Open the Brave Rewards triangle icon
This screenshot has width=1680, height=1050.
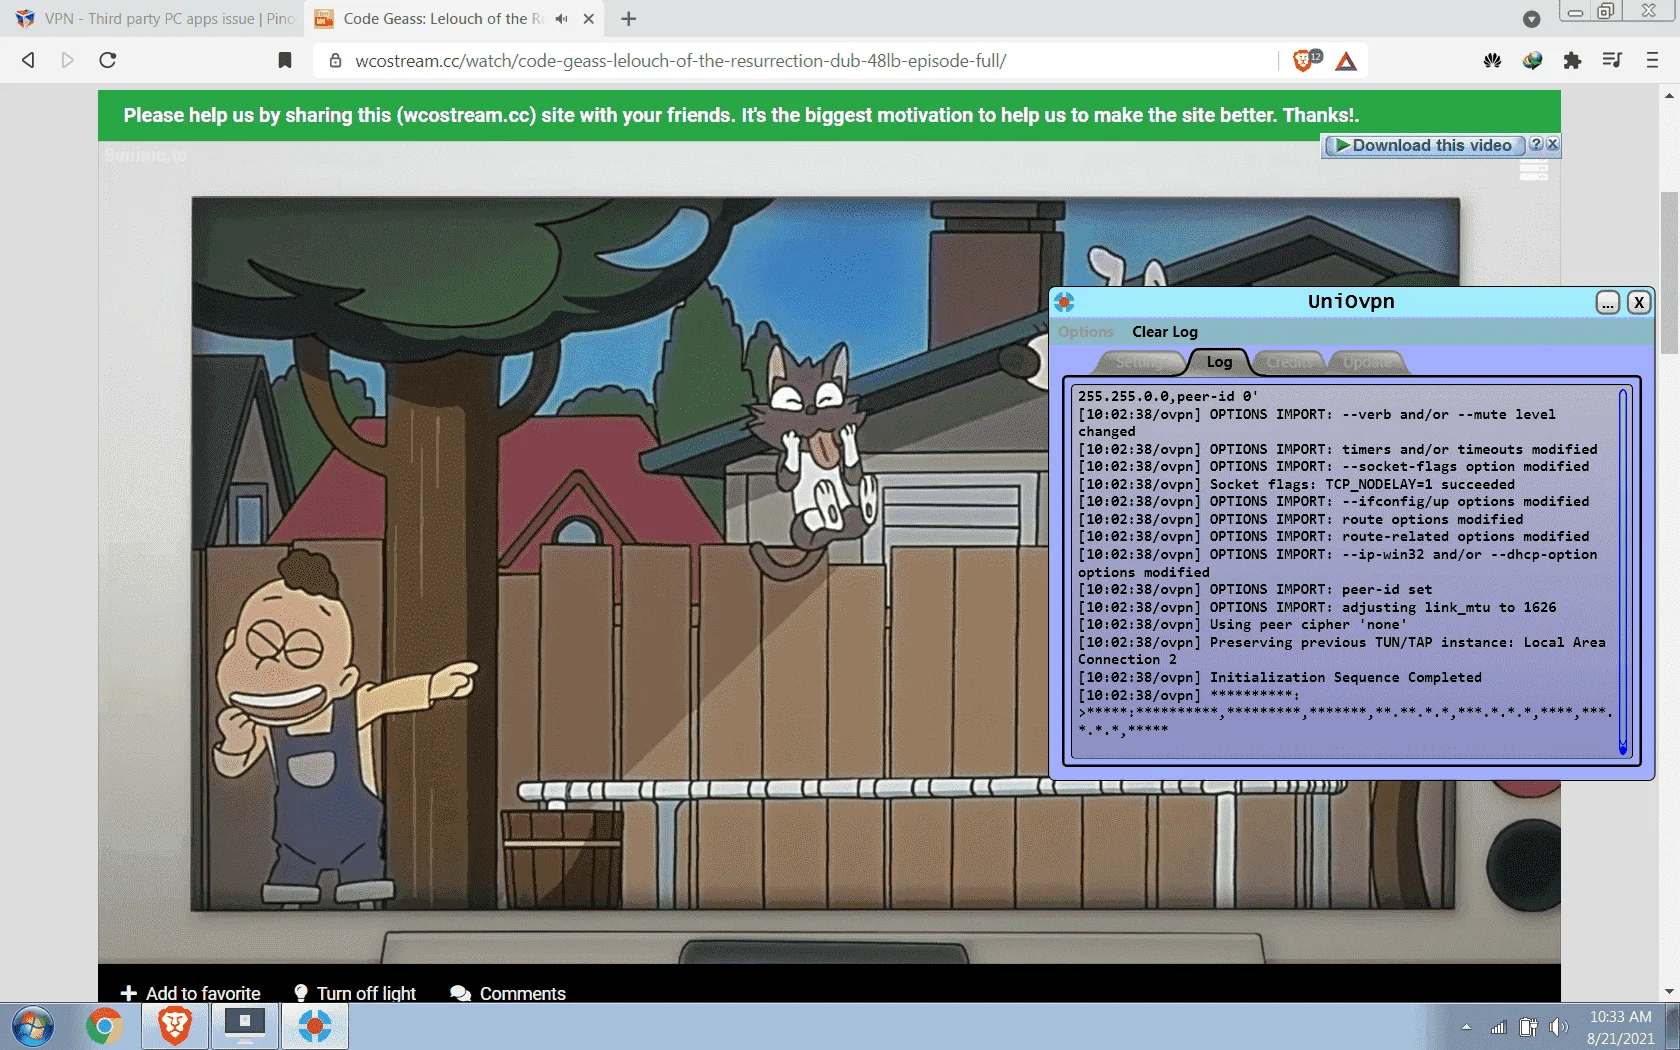pos(1346,61)
